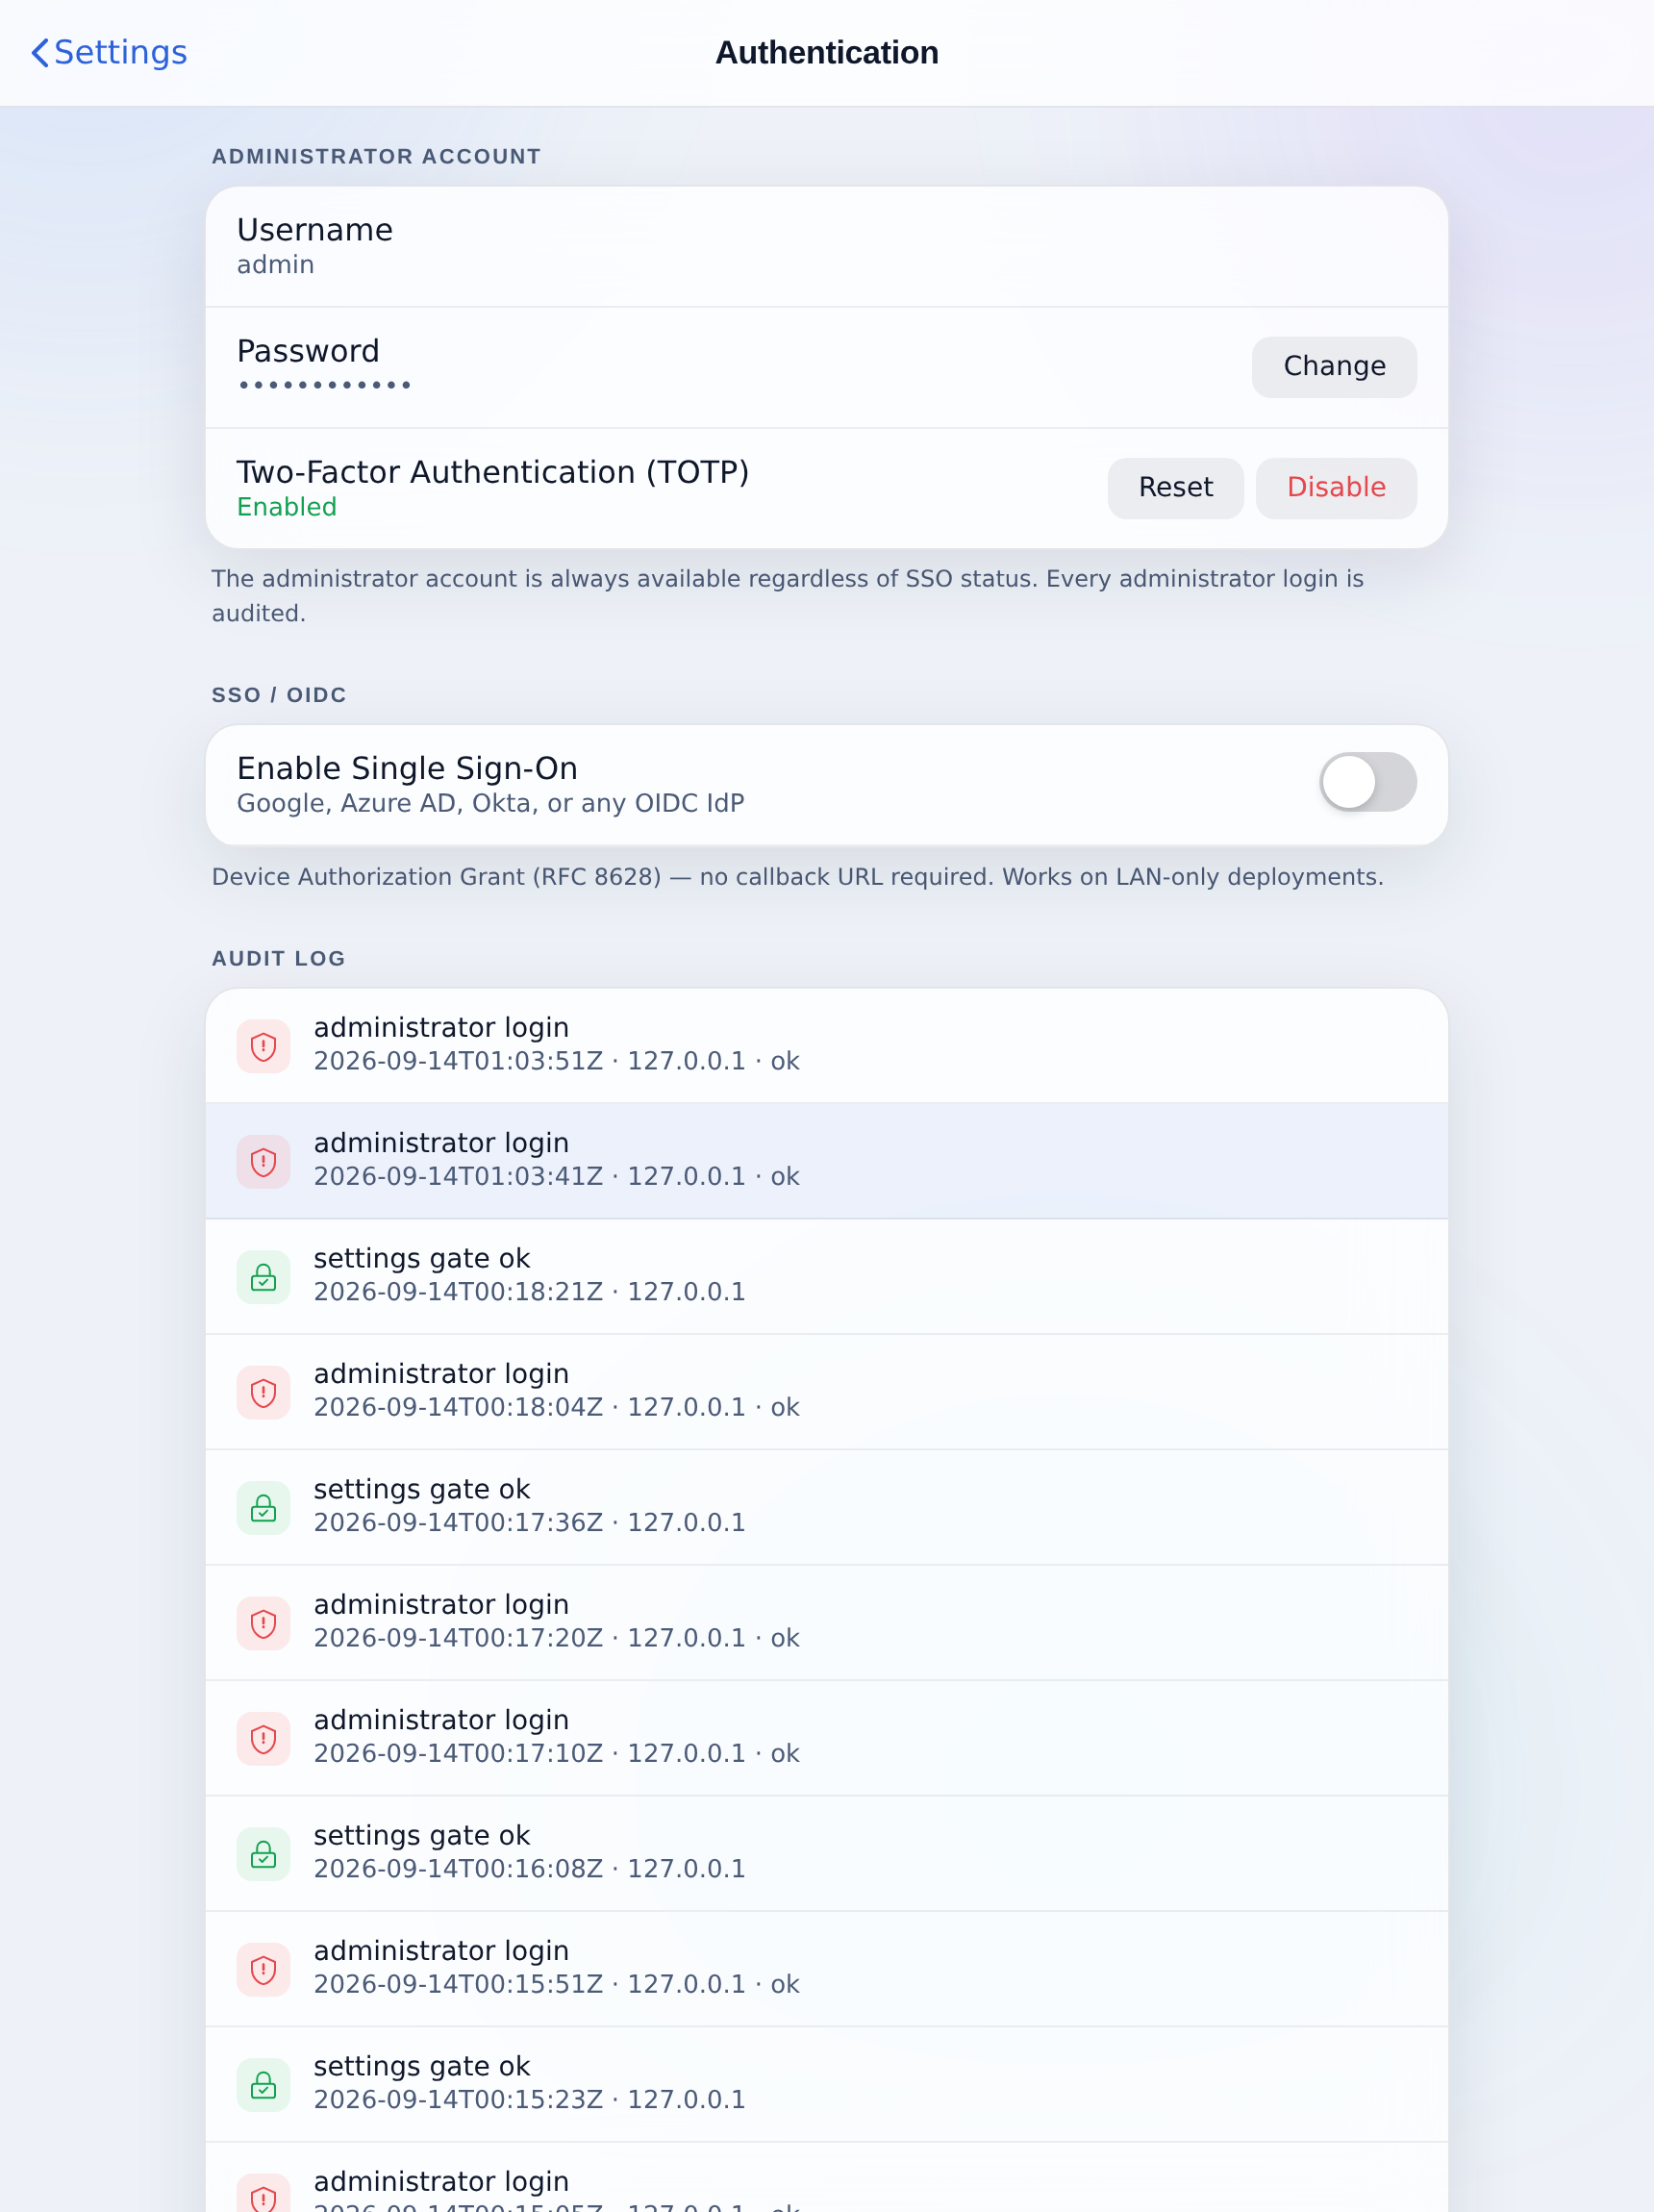Click administrator account always available note
Screen dimensions: 1654x2212
coord(787,596)
